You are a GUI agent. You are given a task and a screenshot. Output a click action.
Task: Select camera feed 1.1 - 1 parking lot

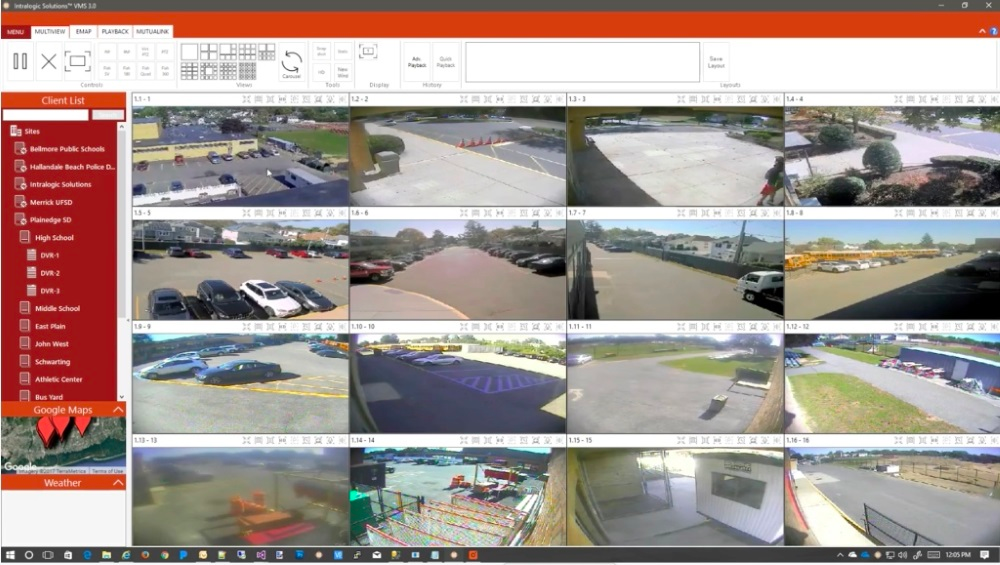point(240,156)
